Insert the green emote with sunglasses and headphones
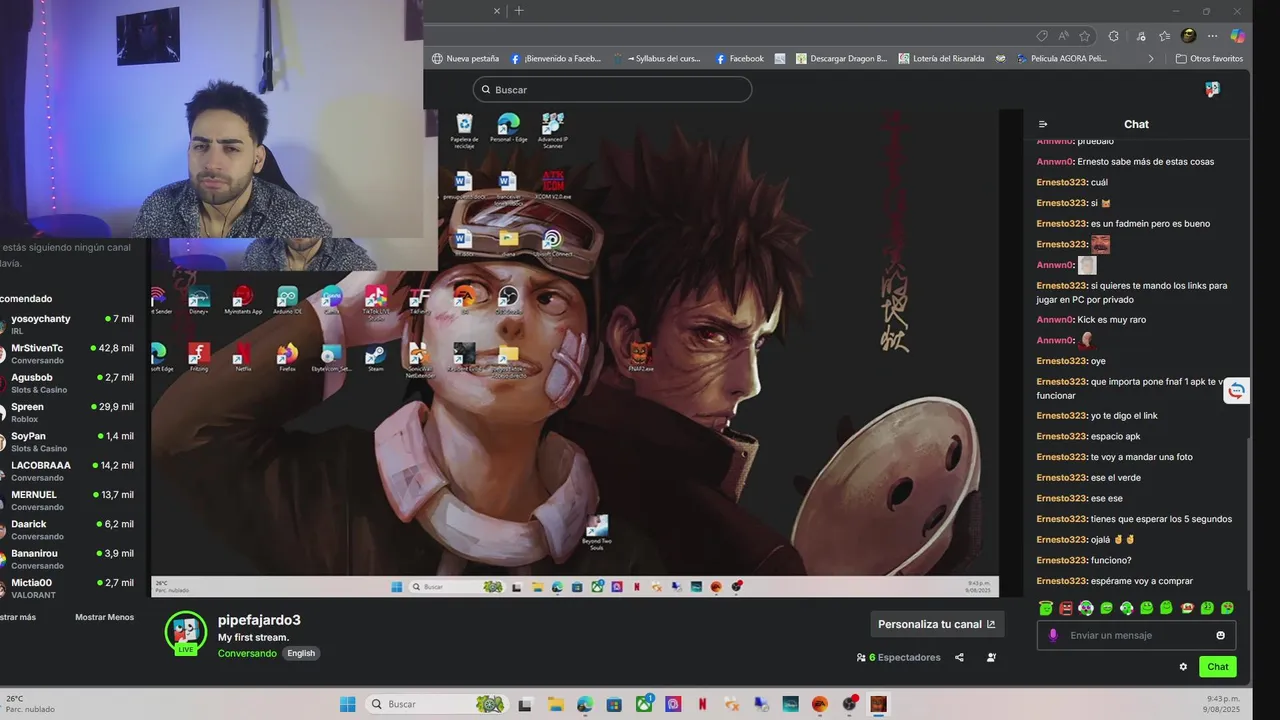1280x720 pixels. pos(1086,608)
